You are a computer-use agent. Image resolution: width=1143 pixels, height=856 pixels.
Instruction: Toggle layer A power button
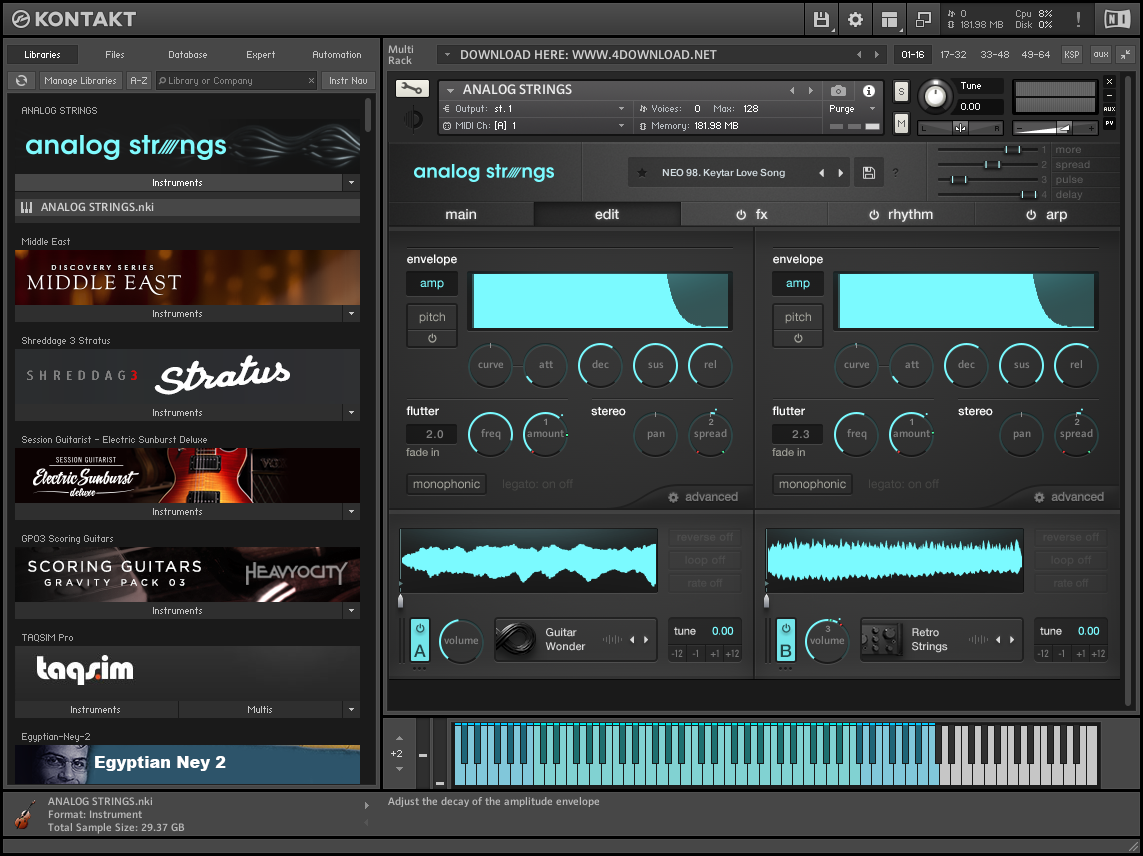point(421,629)
